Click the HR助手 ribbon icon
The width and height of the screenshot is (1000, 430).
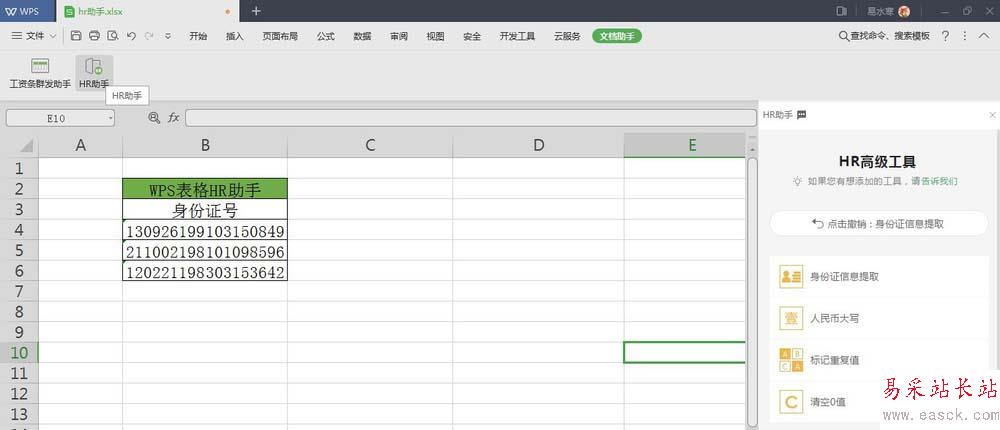(94, 73)
